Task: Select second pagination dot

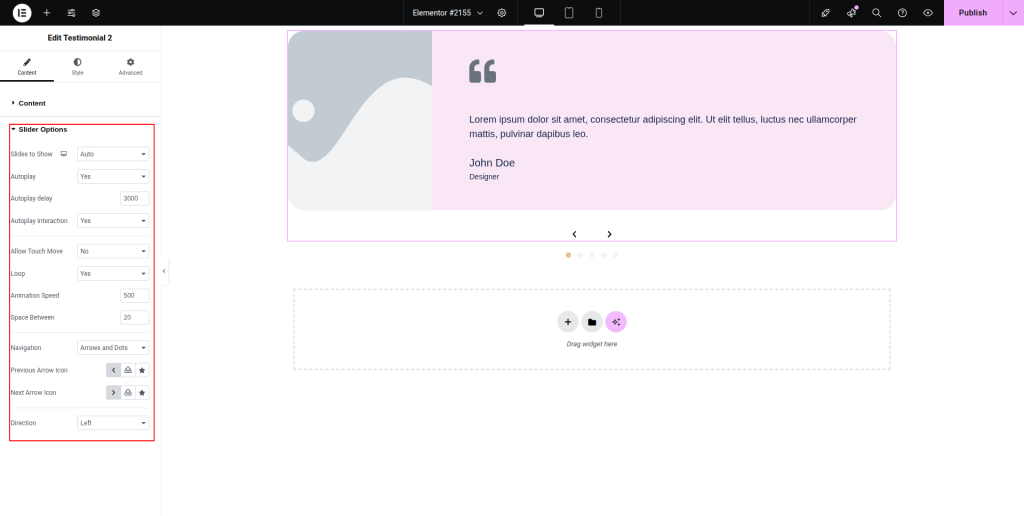Action: coord(580,255)
